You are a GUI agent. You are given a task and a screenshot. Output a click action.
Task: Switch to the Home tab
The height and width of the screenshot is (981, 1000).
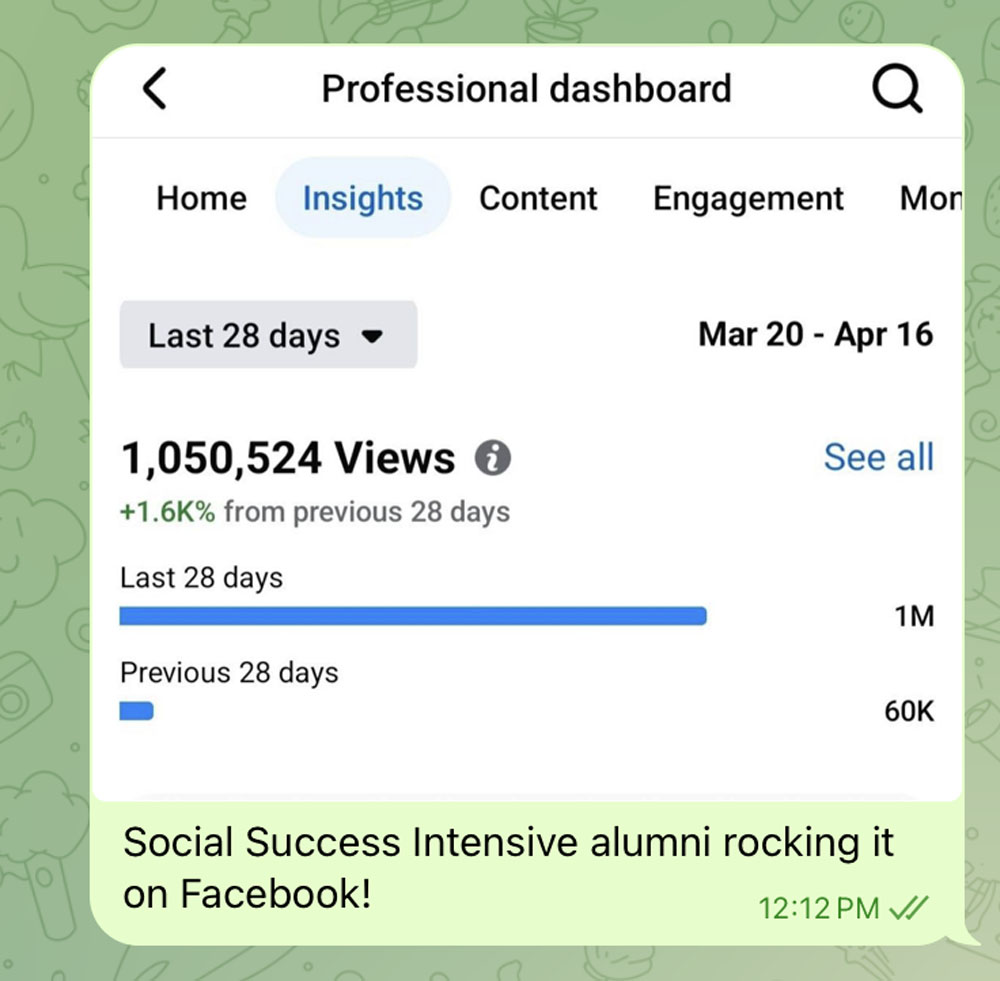[x=202, y=198]
